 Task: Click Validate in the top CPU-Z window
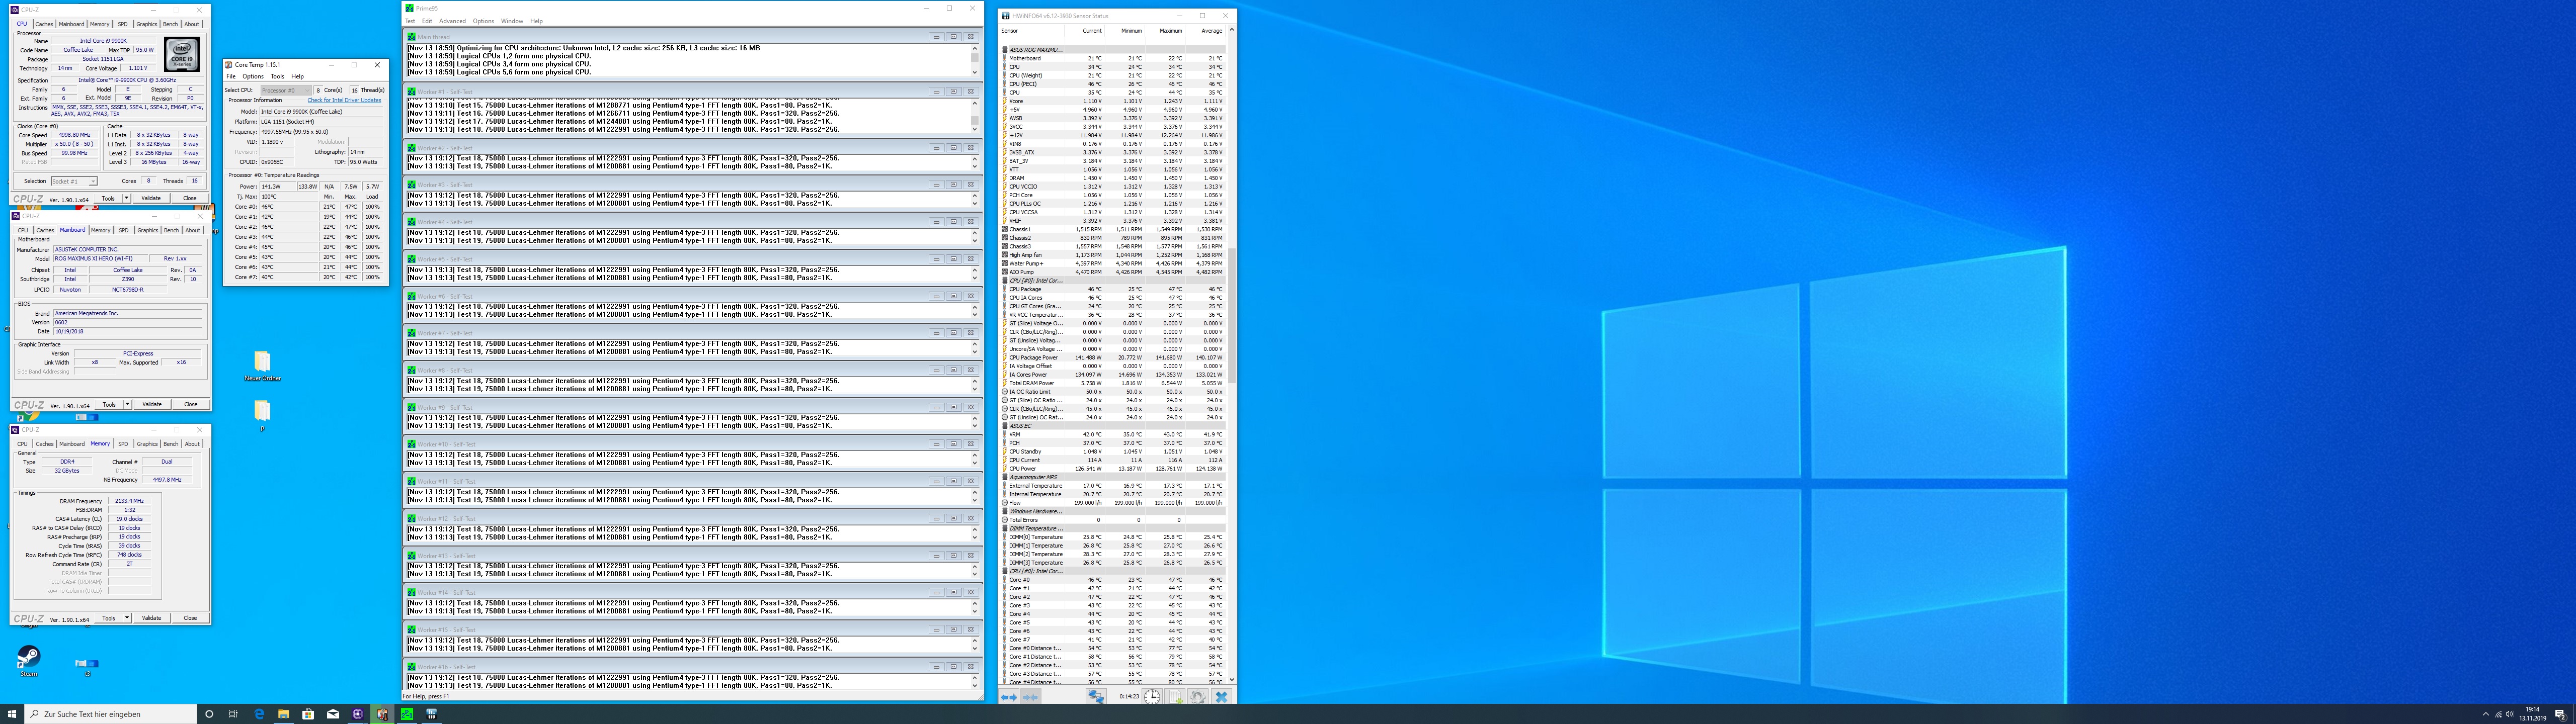tap(151, 198)
